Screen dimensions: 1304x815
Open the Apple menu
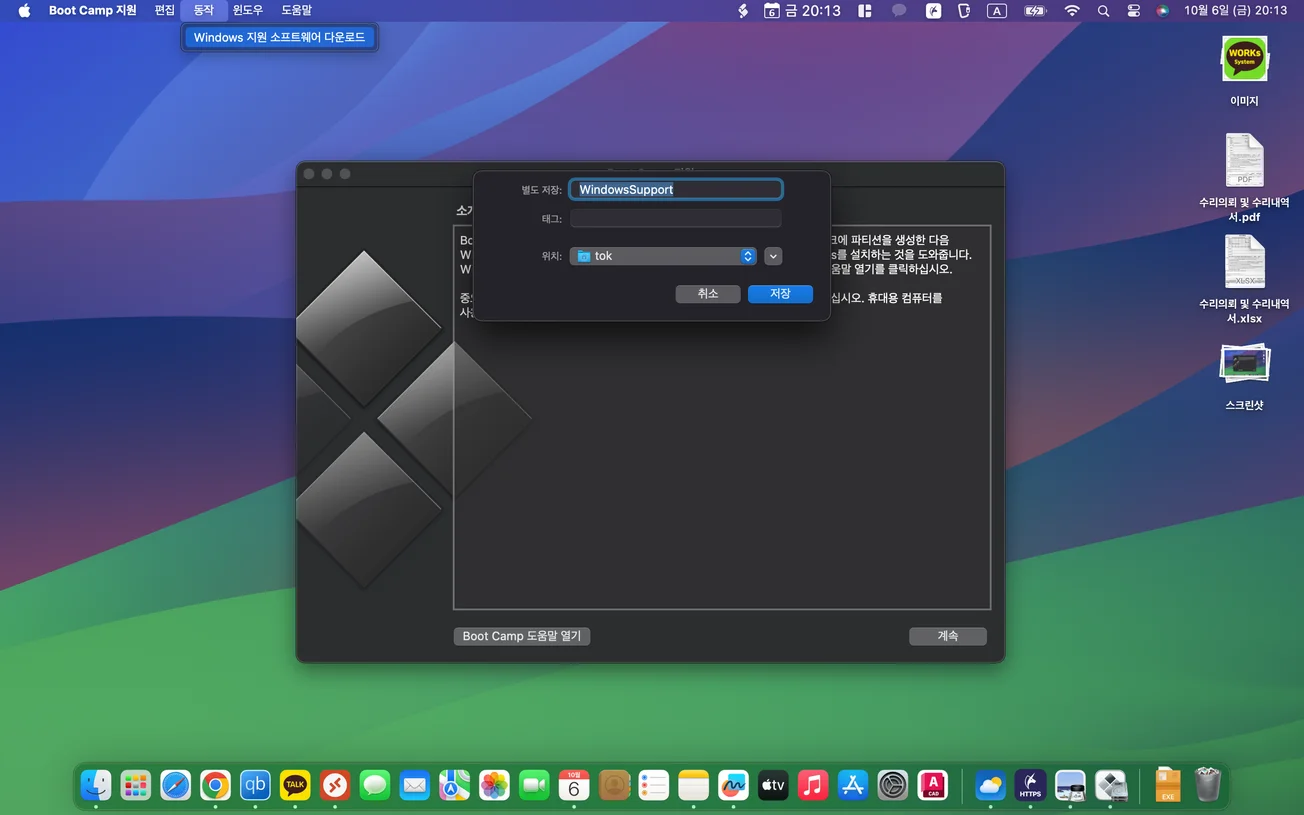(24, 10)
